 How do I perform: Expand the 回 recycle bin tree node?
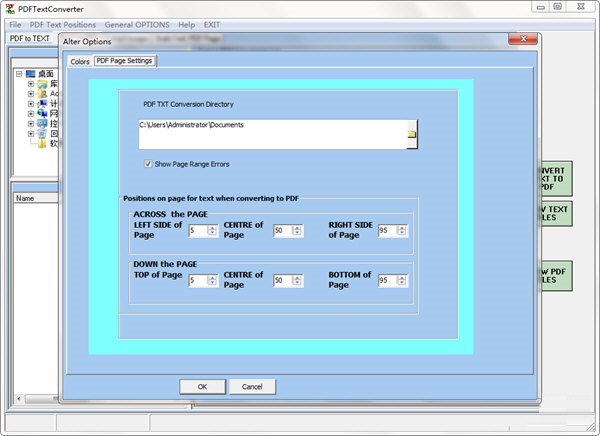pos(31,133)
